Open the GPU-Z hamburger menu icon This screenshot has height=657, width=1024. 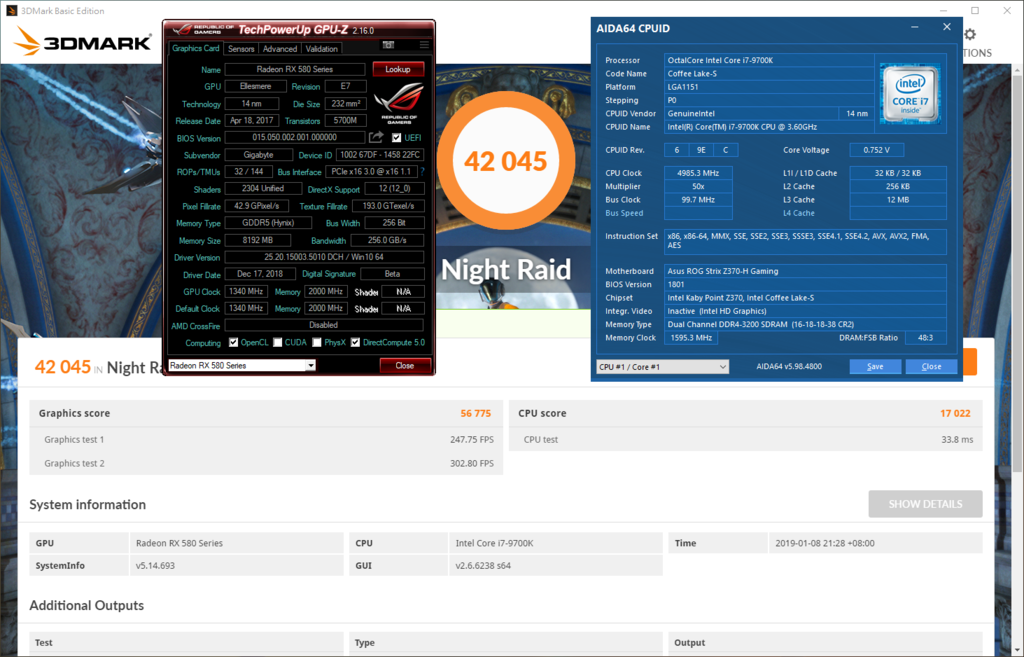[x=424, y=44]
